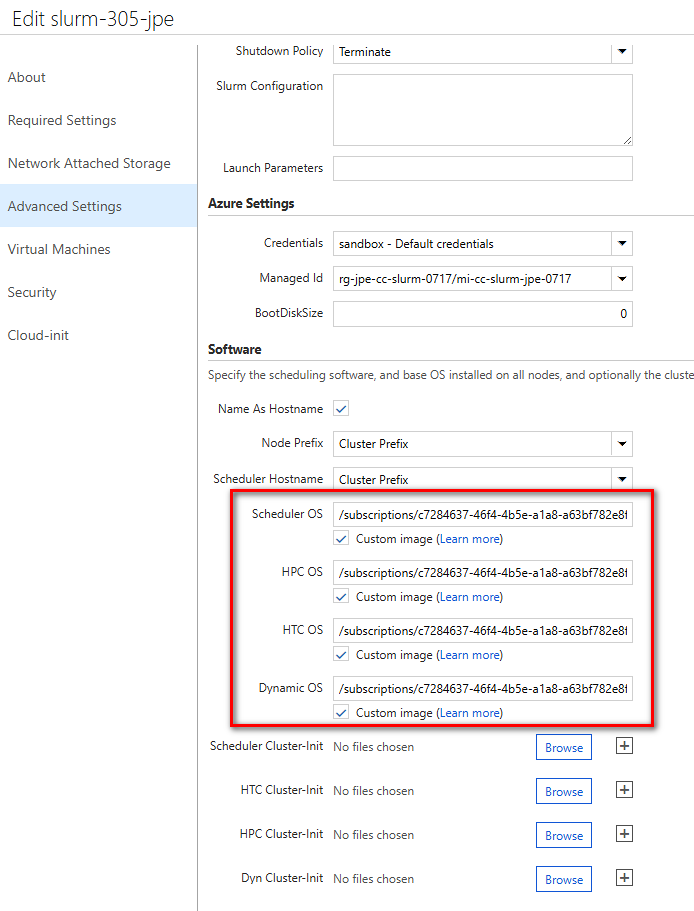This screenshot has height=911, width=694.
Task: Click plus icon beside HPC Cluster-Init
Action: [624, 834]
